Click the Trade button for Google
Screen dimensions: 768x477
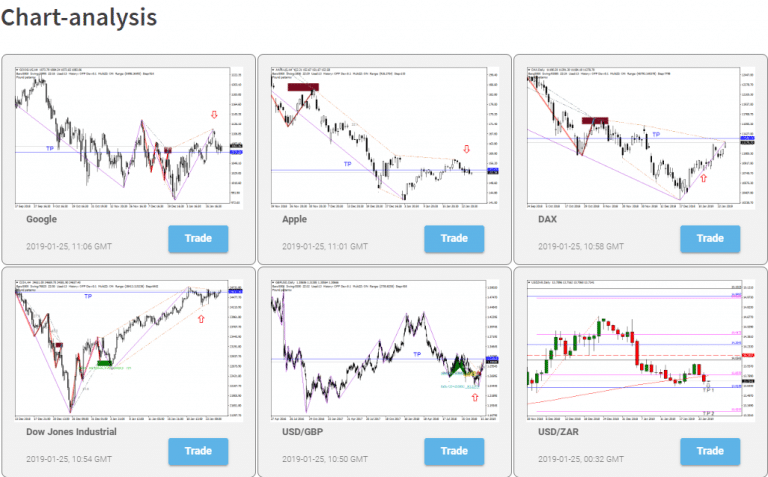198,239
